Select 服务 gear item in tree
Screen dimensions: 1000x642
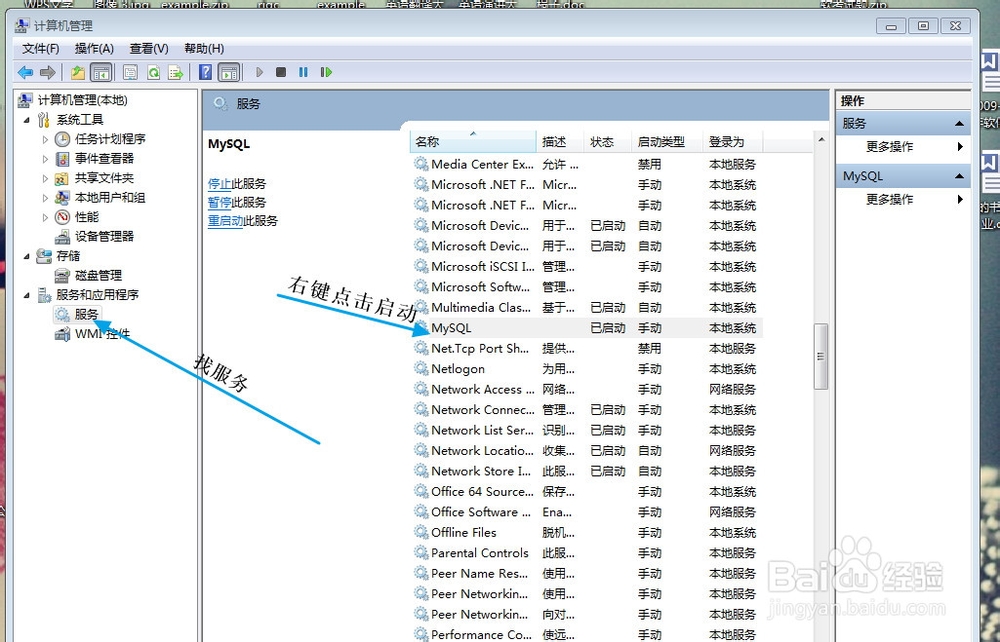coord(85,314)
